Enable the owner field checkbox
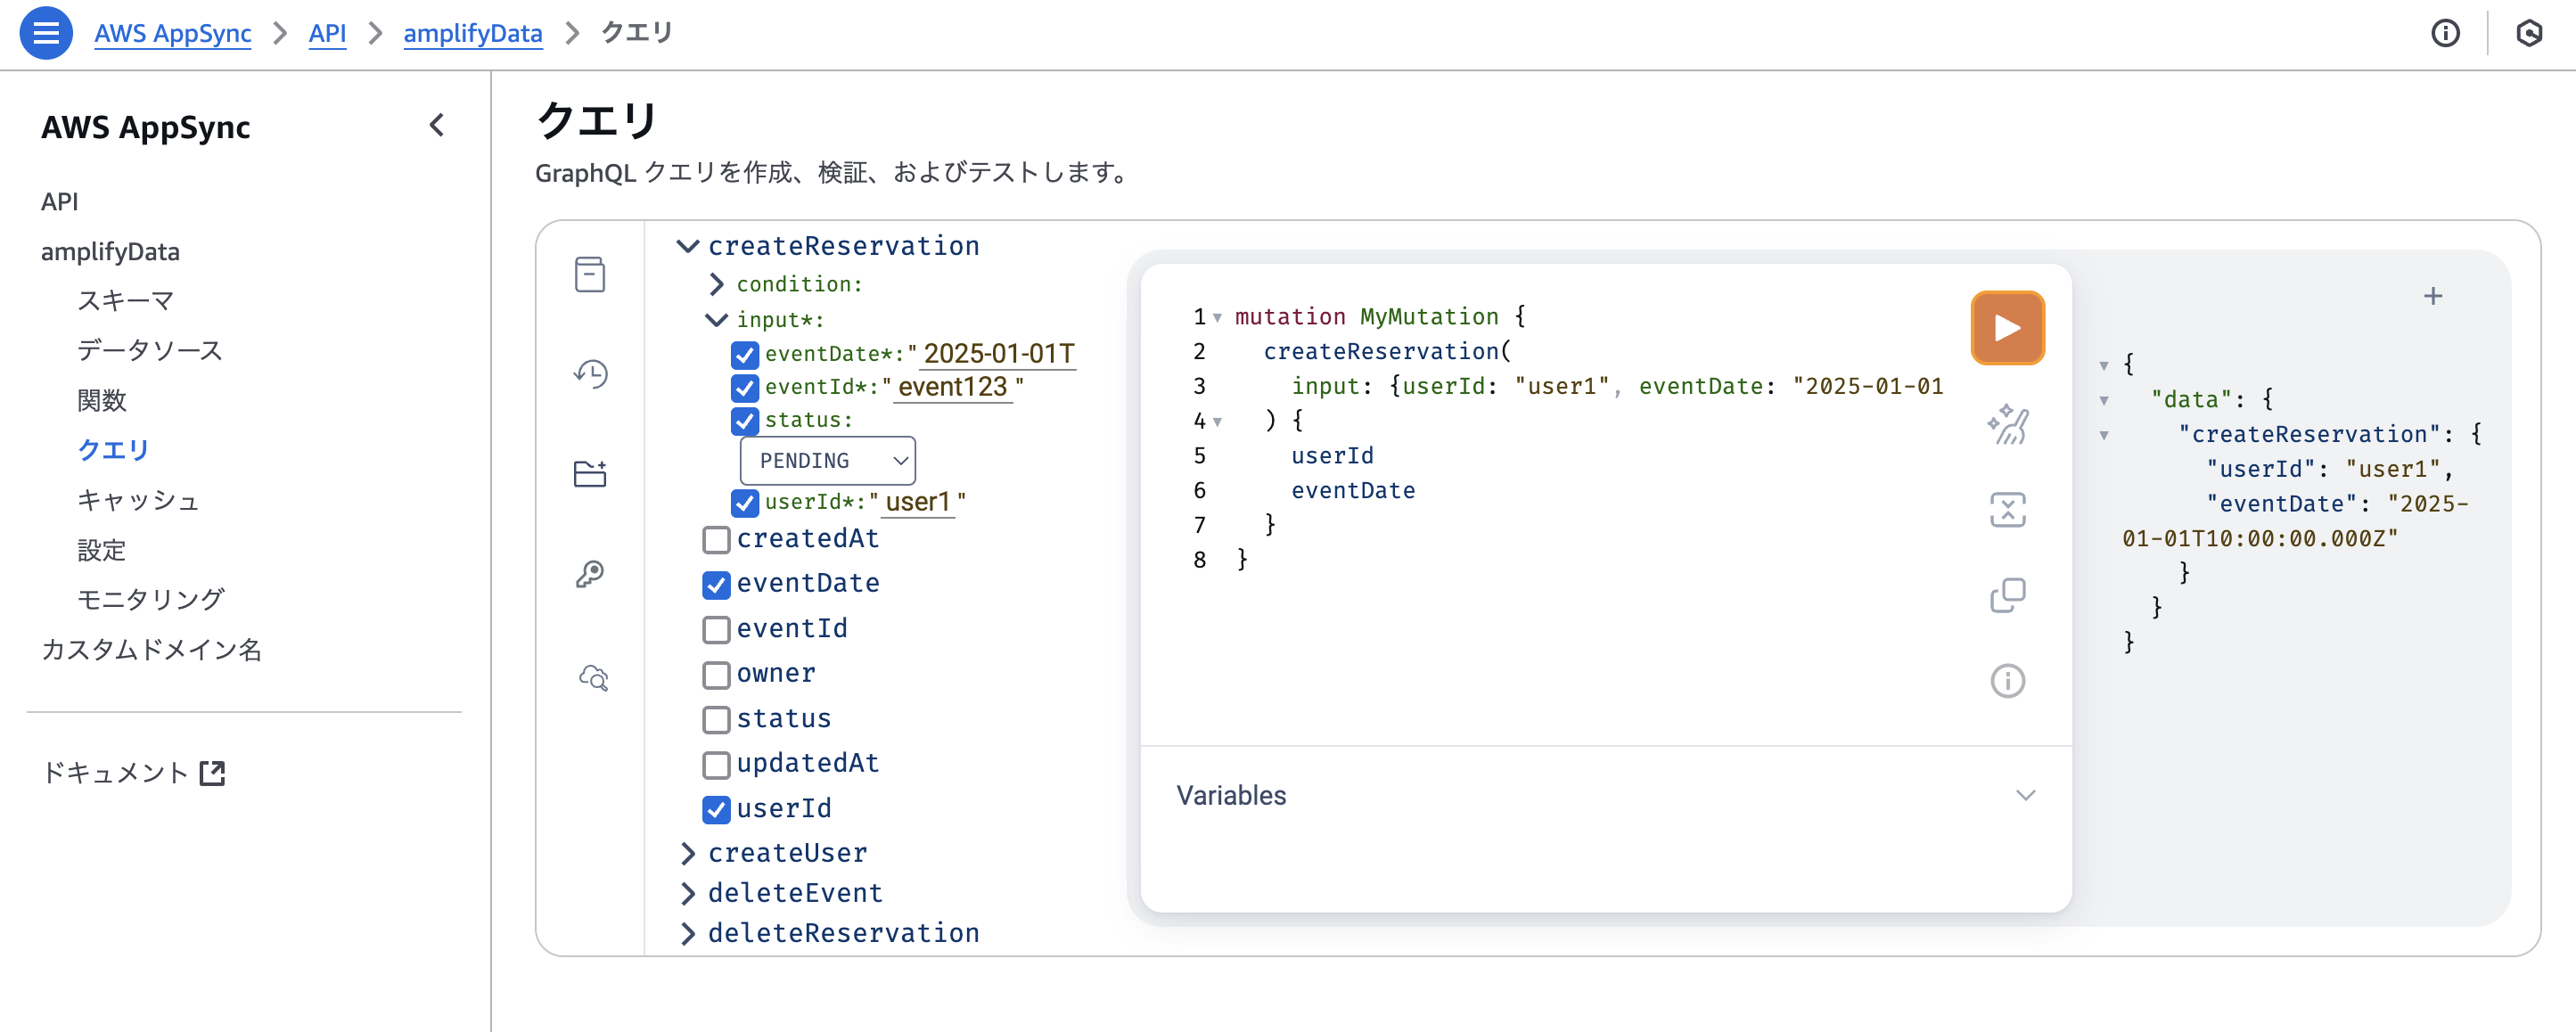Image resolution: width=2576 pixels, height=1032 pixels. pos(716,675)
